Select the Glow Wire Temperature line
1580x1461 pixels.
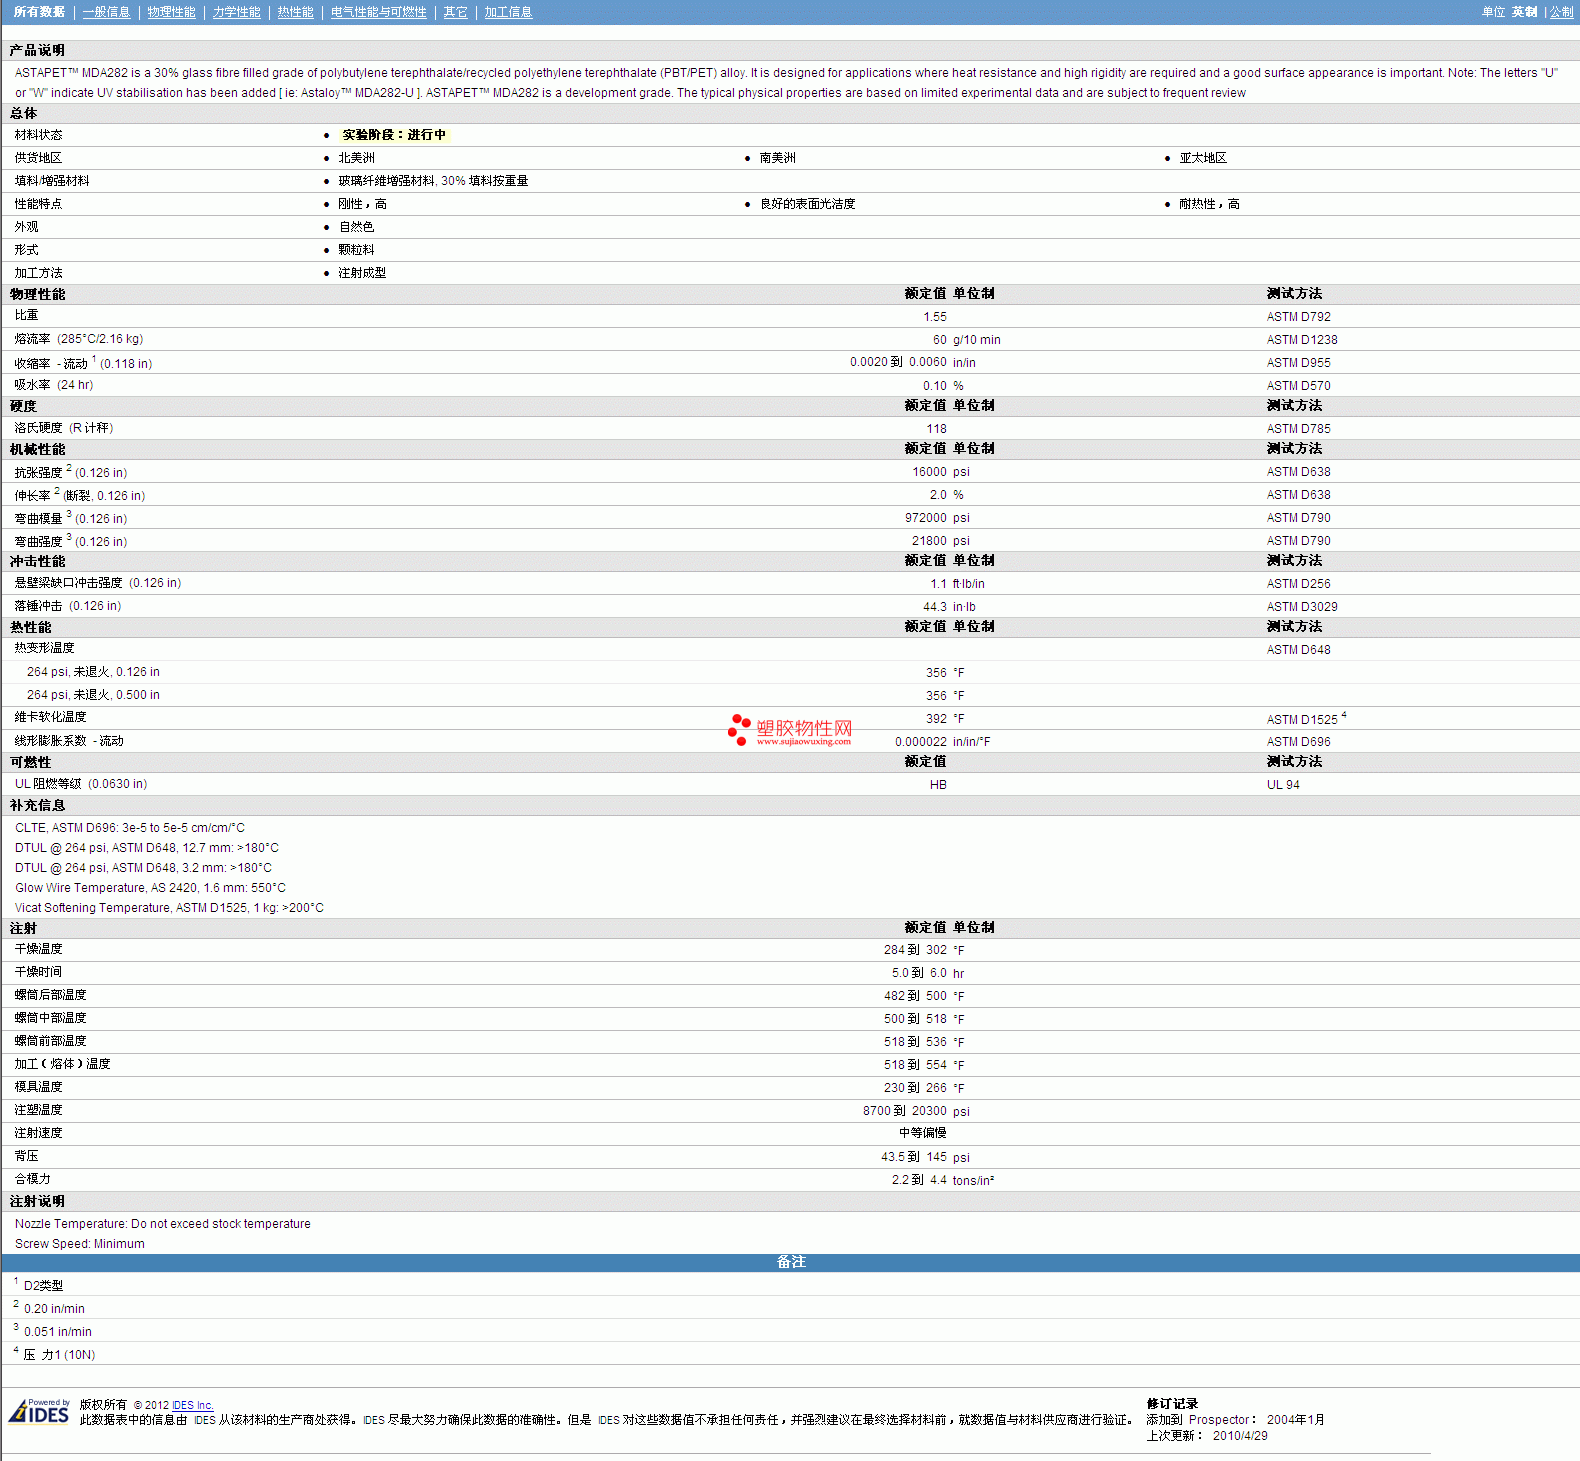tap(150, 888)
